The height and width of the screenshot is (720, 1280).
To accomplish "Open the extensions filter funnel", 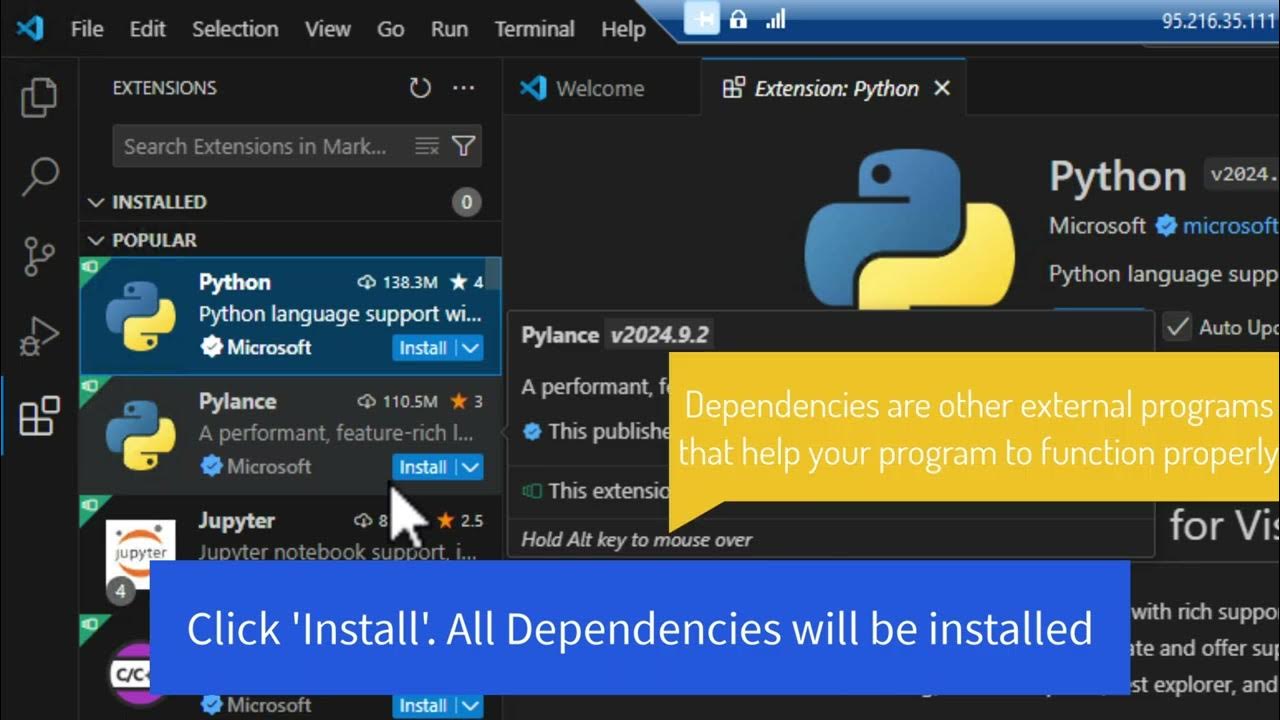I will point(463,146).
